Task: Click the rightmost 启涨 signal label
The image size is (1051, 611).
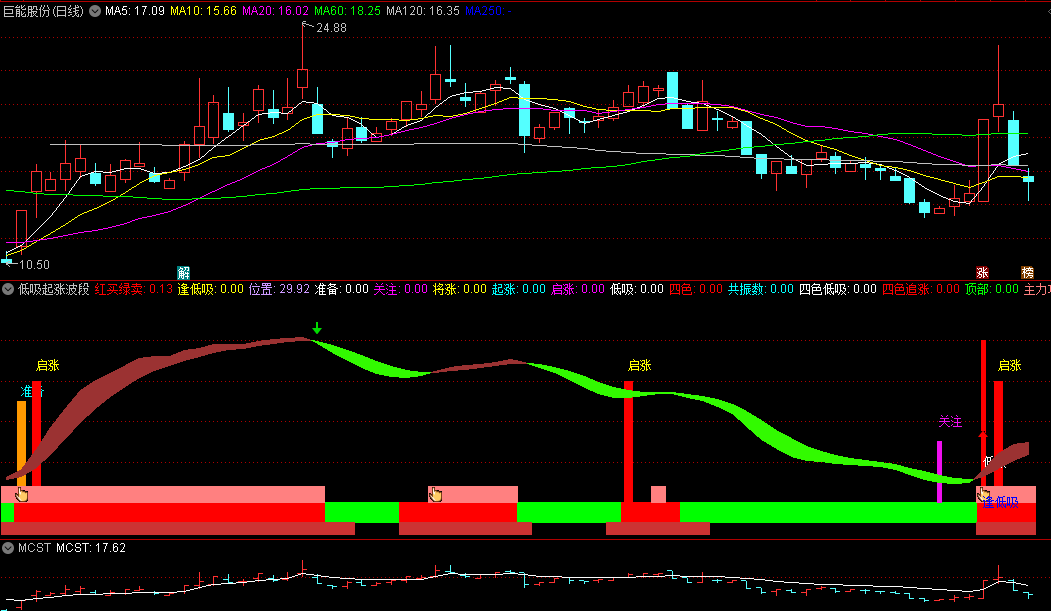Action: tap(1009, 365)
